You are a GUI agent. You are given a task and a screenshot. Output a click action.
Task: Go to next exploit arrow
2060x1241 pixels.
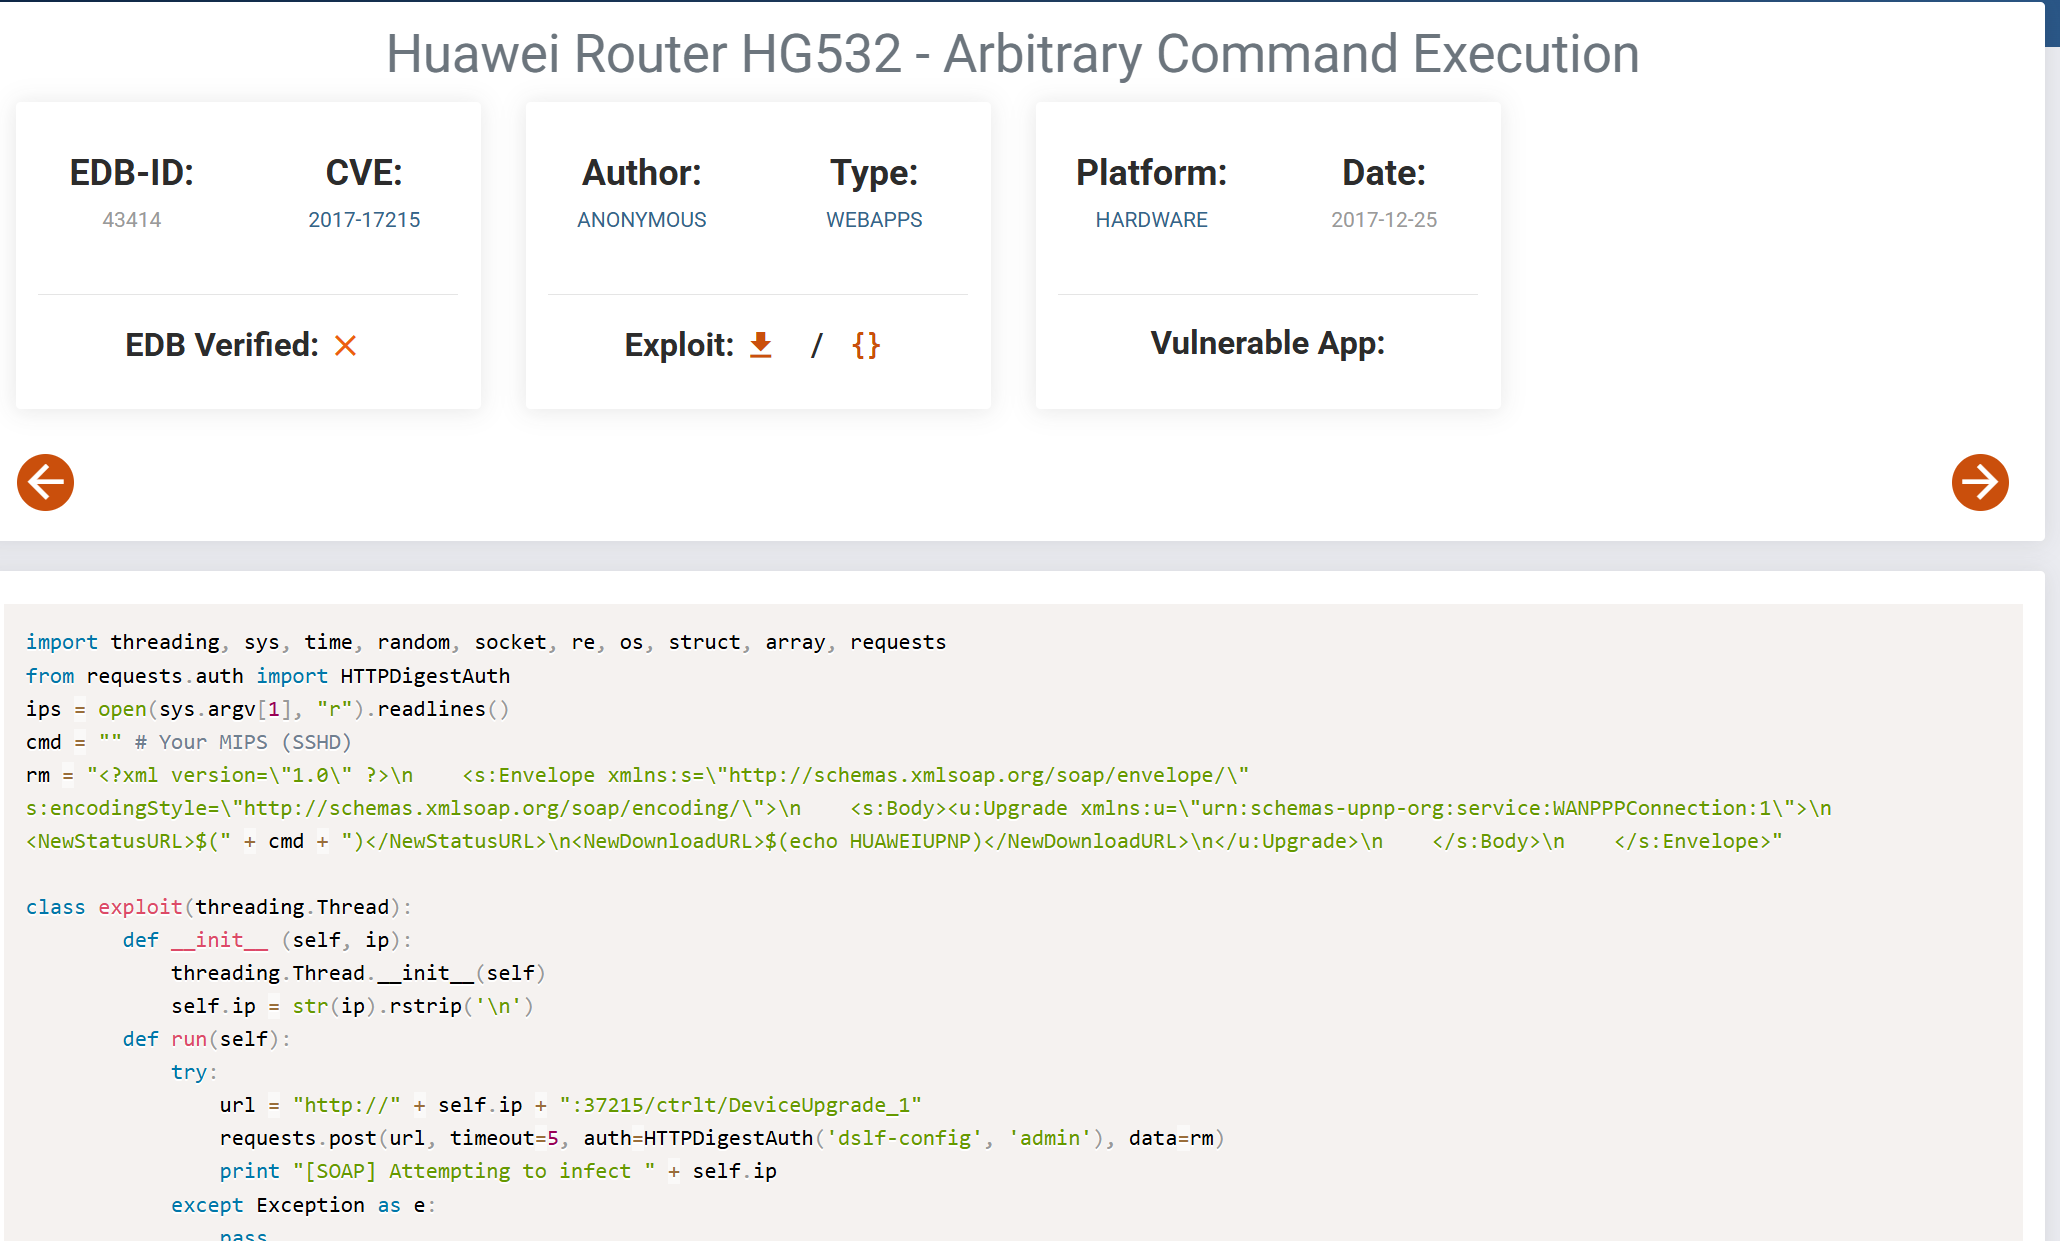pos(1979,483)
